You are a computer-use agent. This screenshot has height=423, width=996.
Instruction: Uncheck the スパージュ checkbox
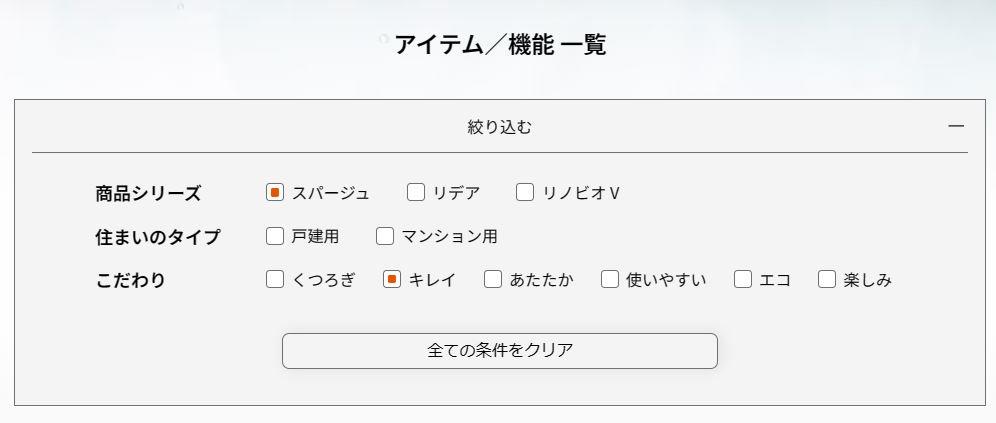click(275, 193)
